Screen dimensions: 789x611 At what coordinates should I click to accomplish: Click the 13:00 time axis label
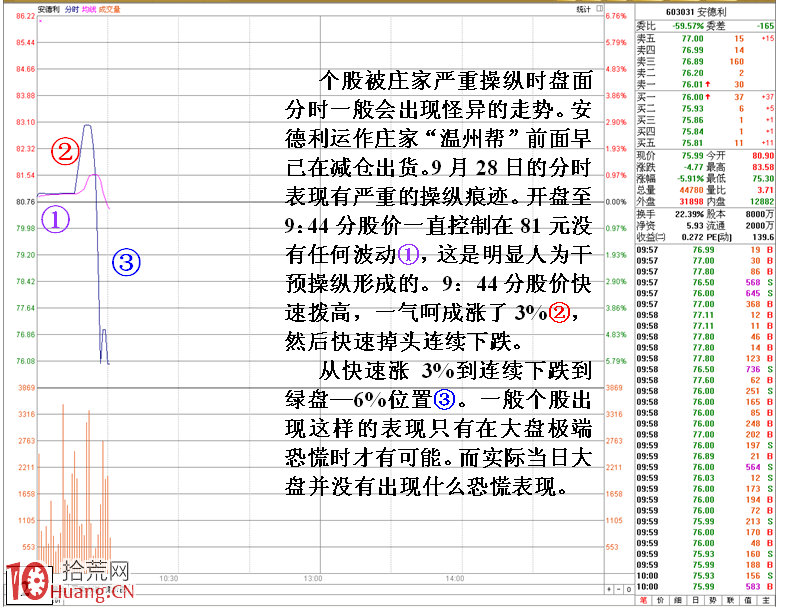coord(313,579)
